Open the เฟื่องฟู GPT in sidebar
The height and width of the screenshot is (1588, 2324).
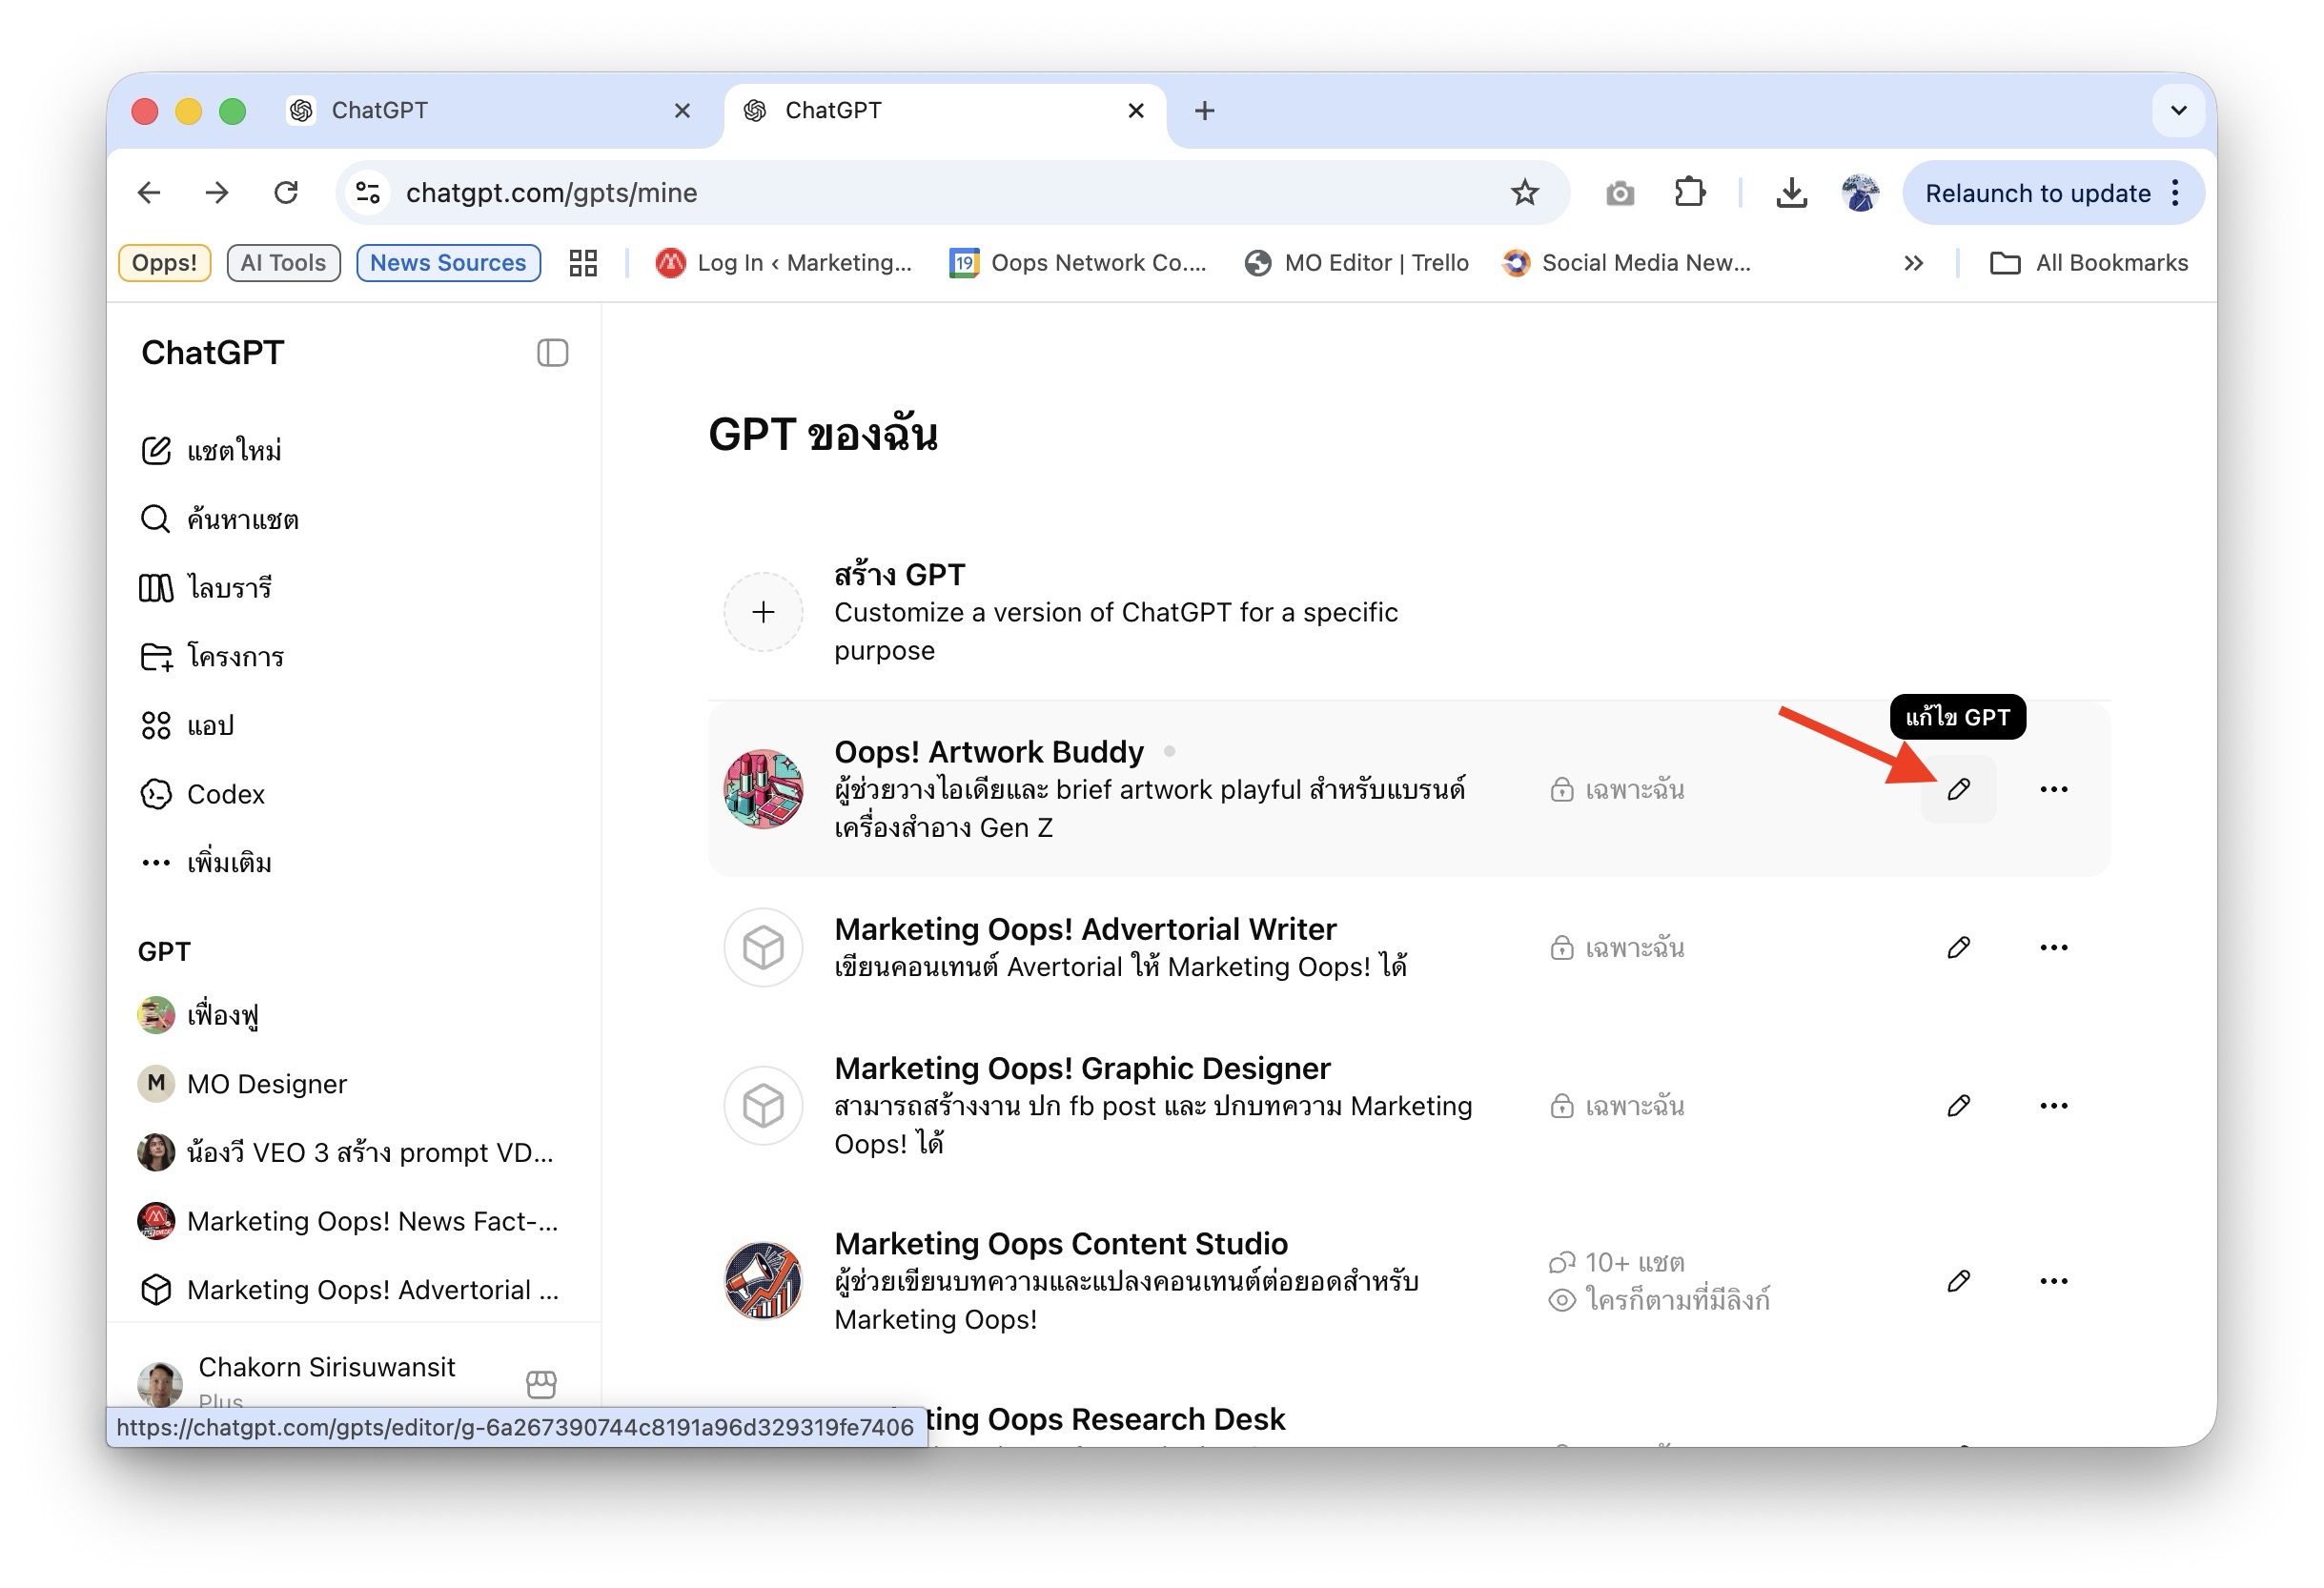pos(198,1015)
